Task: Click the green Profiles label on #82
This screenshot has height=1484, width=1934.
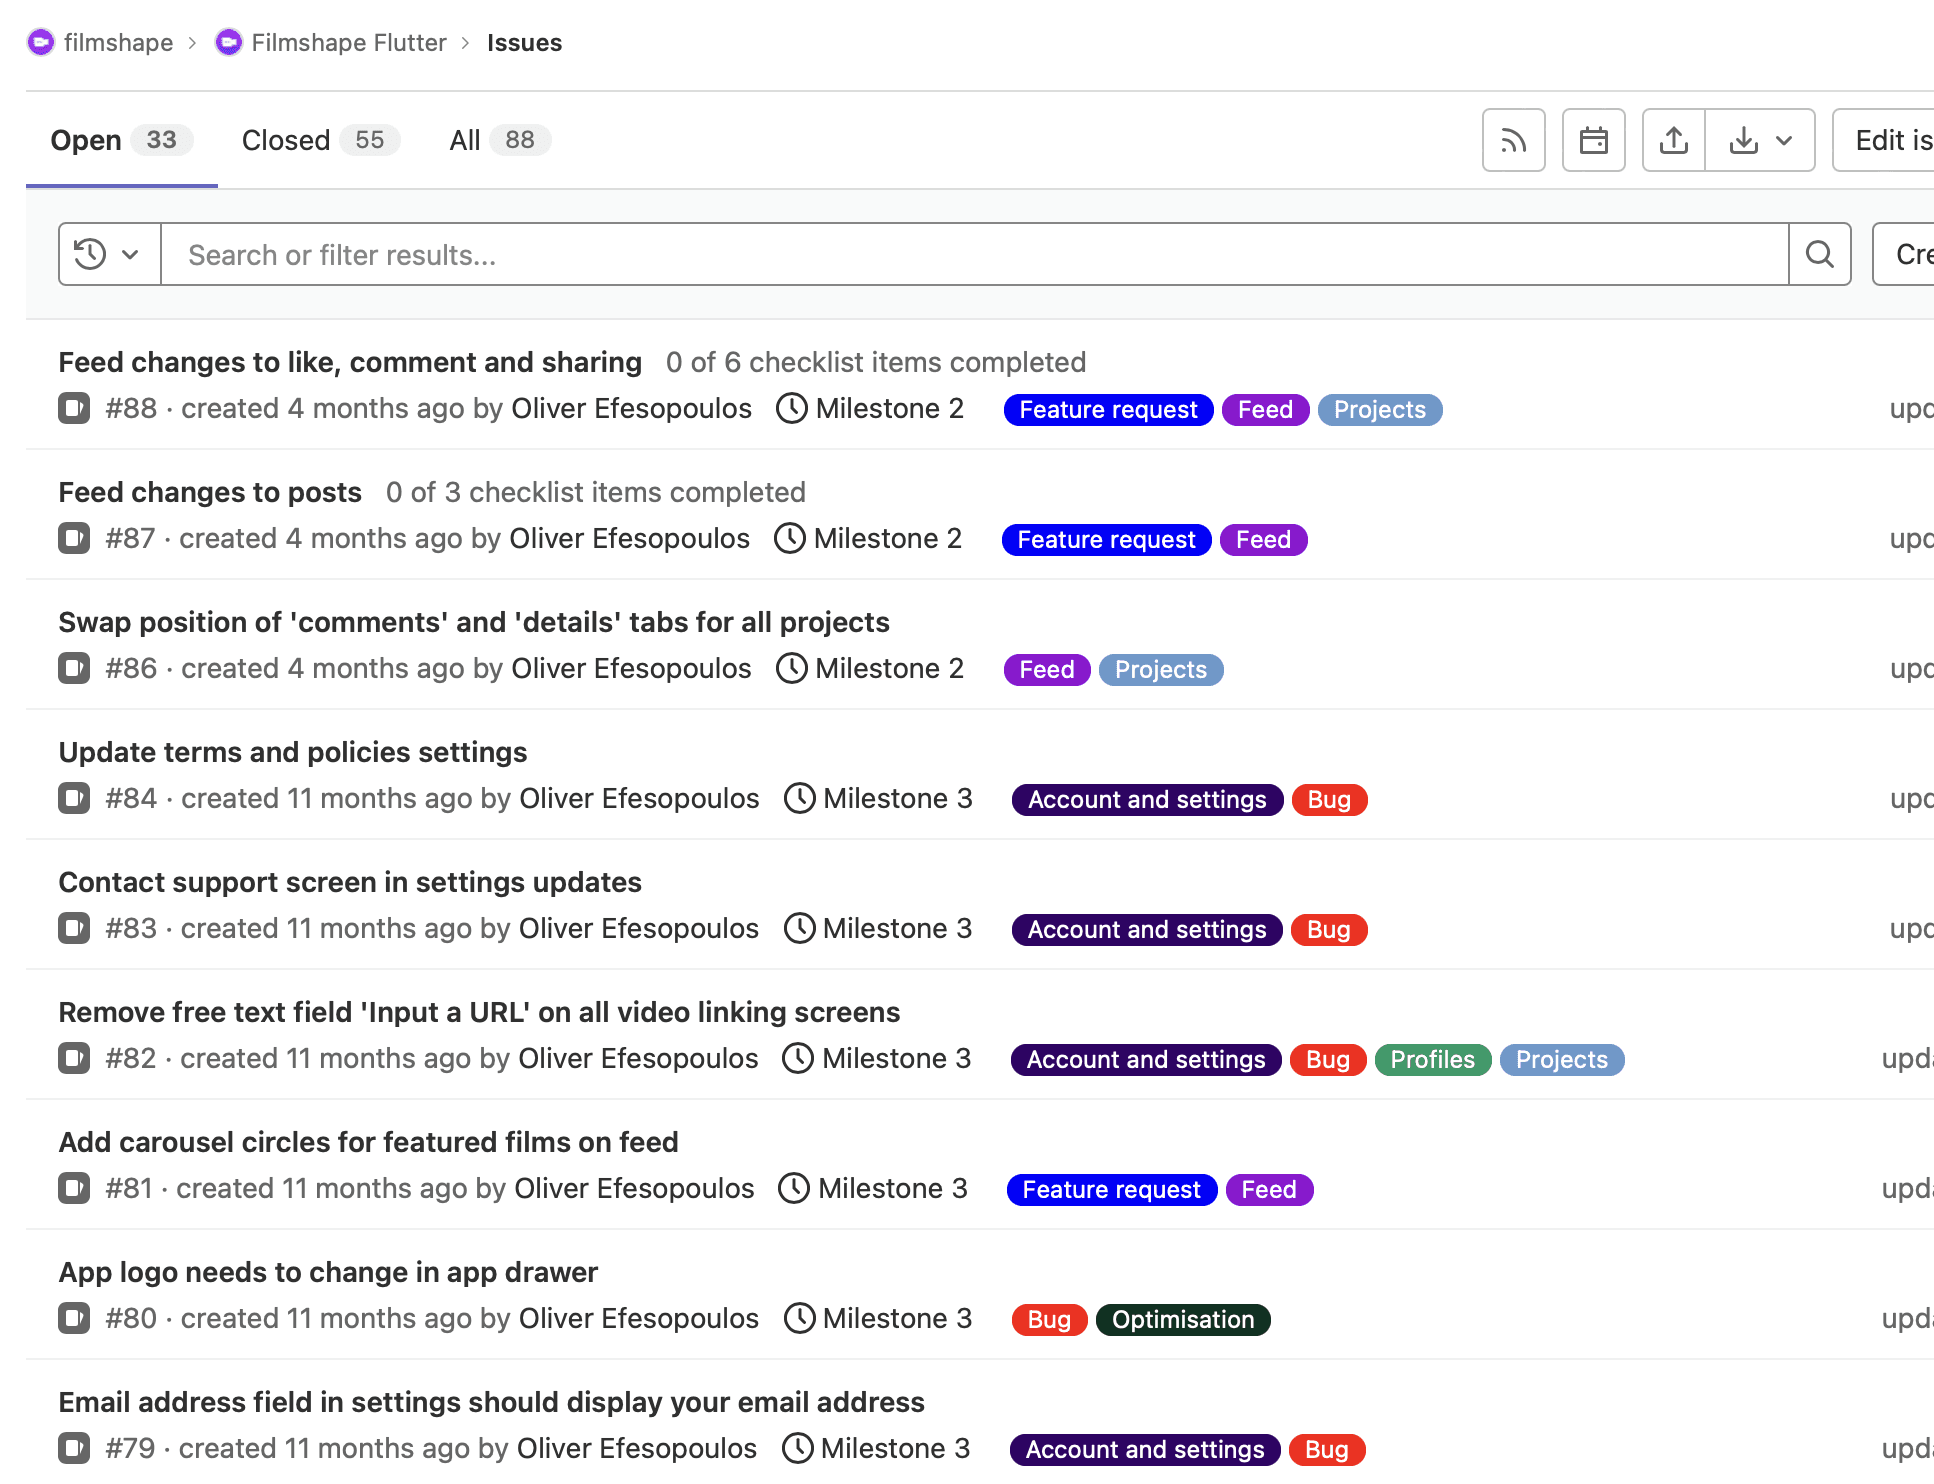Action: pyautogui.click(x=1432, y=1060)
